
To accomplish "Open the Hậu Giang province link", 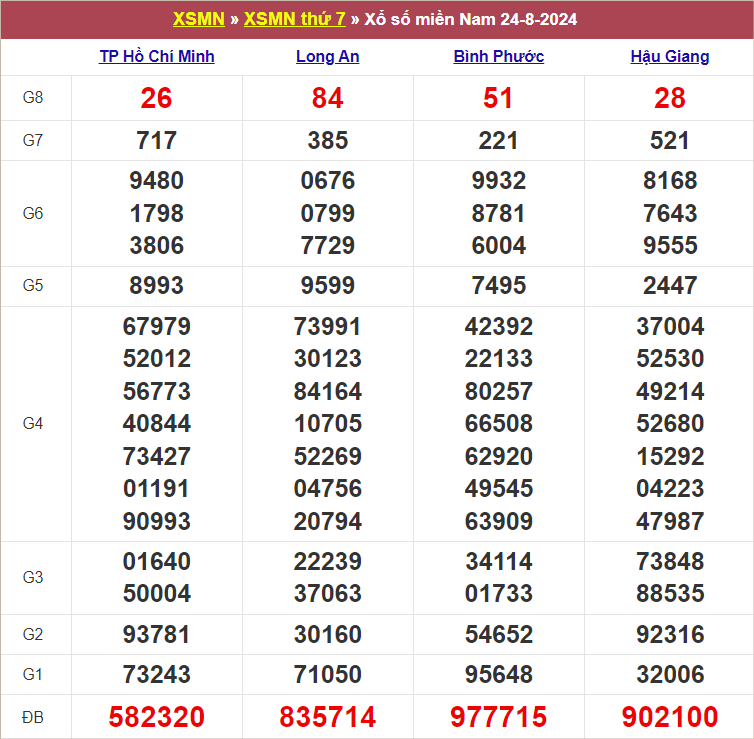I will pyautogui.click(x=670, y=56).
